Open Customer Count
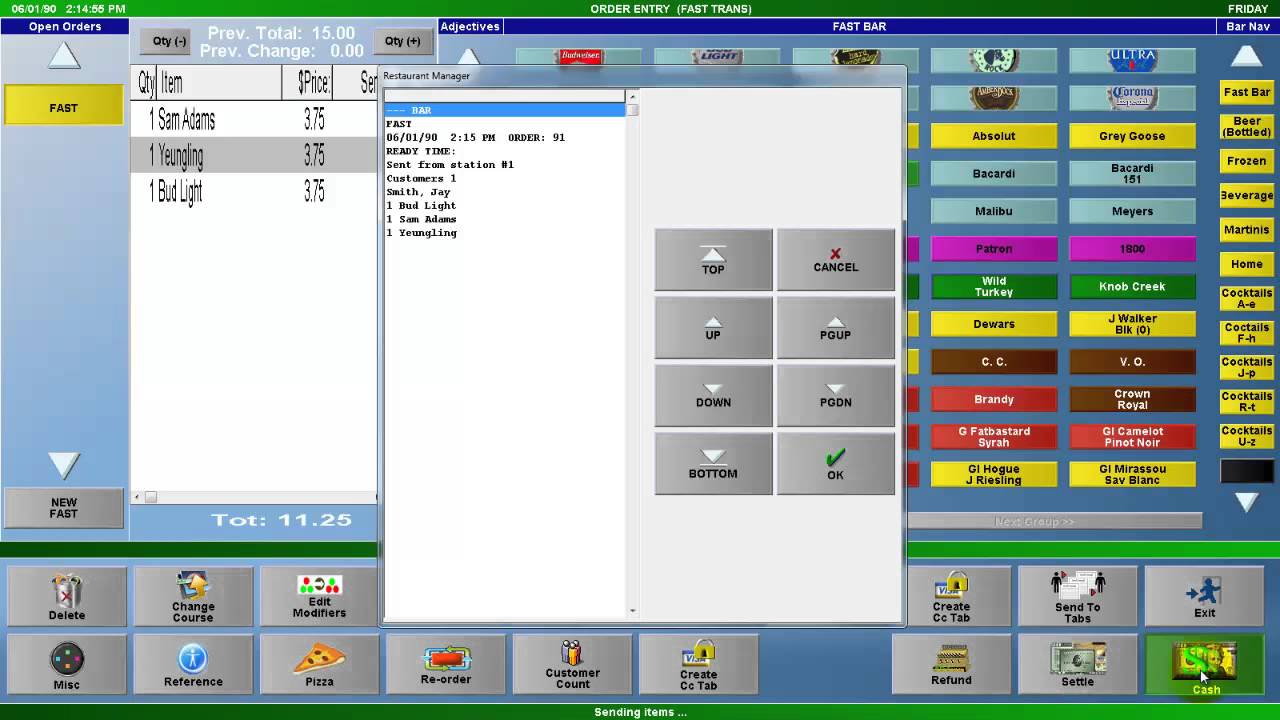Viewport: 1280px width, 720px height. click(x=572, y=665)
